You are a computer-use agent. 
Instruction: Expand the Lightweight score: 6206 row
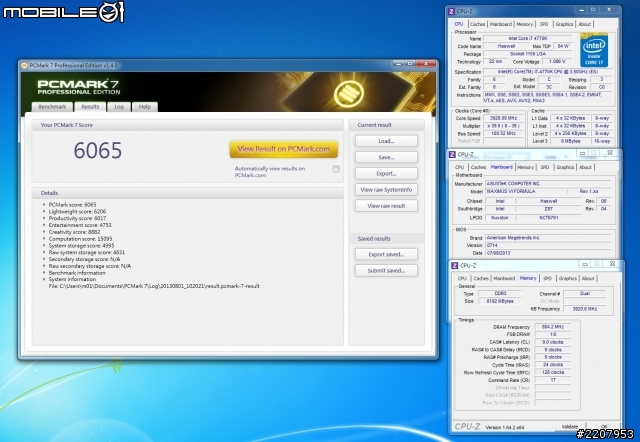coord(44,211)
